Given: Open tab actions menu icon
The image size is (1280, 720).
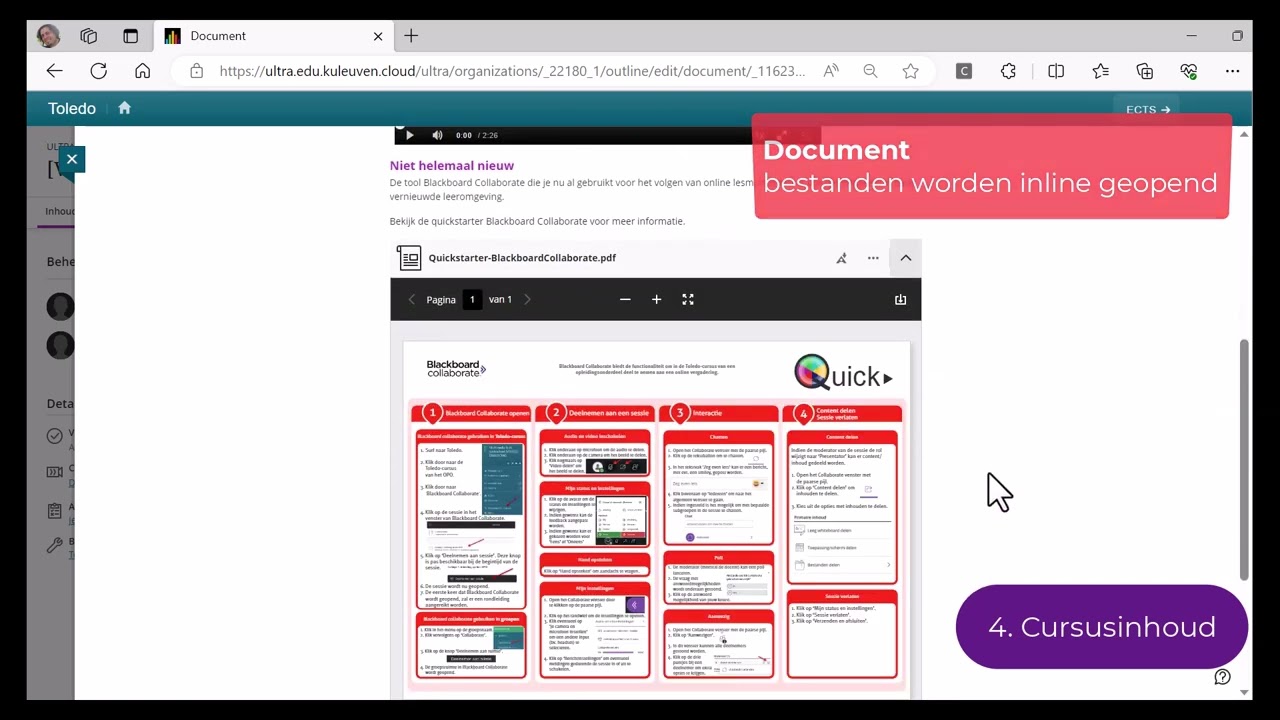Looking at the screenshot, I should coord(130,36).
